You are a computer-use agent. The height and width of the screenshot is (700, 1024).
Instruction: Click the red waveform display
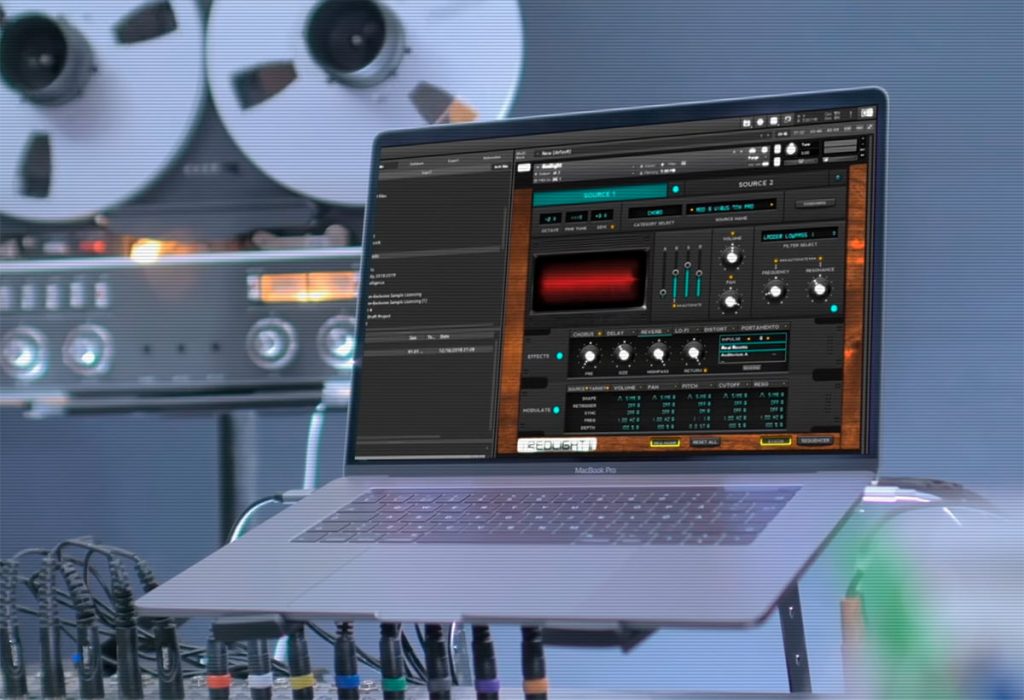coord(590,279)
